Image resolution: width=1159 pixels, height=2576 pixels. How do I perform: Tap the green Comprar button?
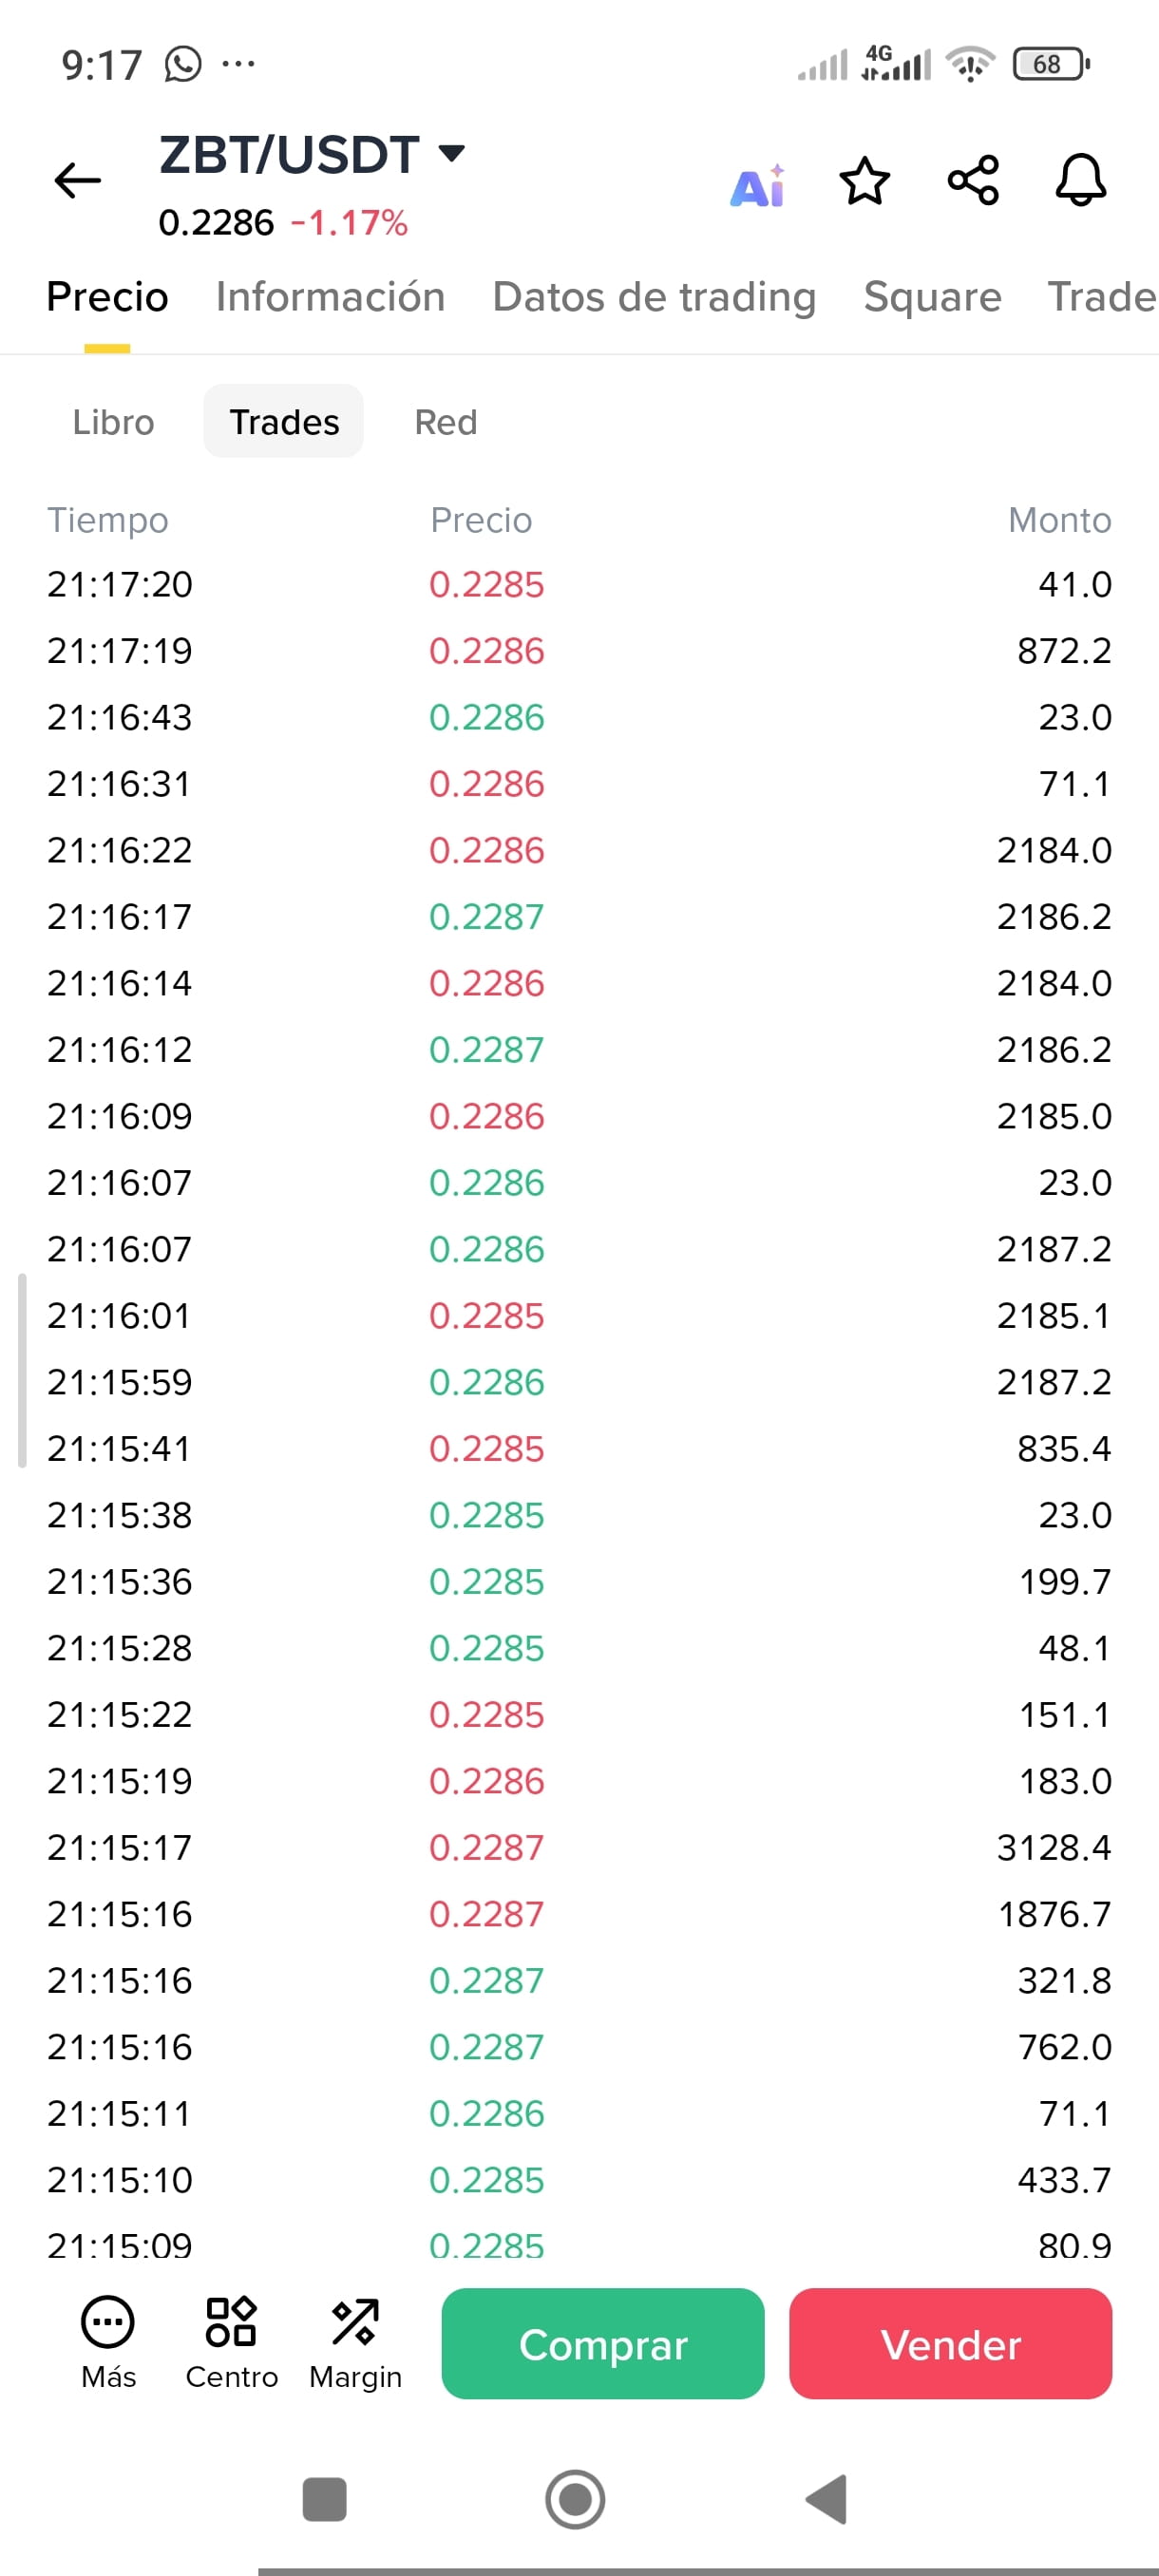pyautogui.click(x=603, y=2344)
